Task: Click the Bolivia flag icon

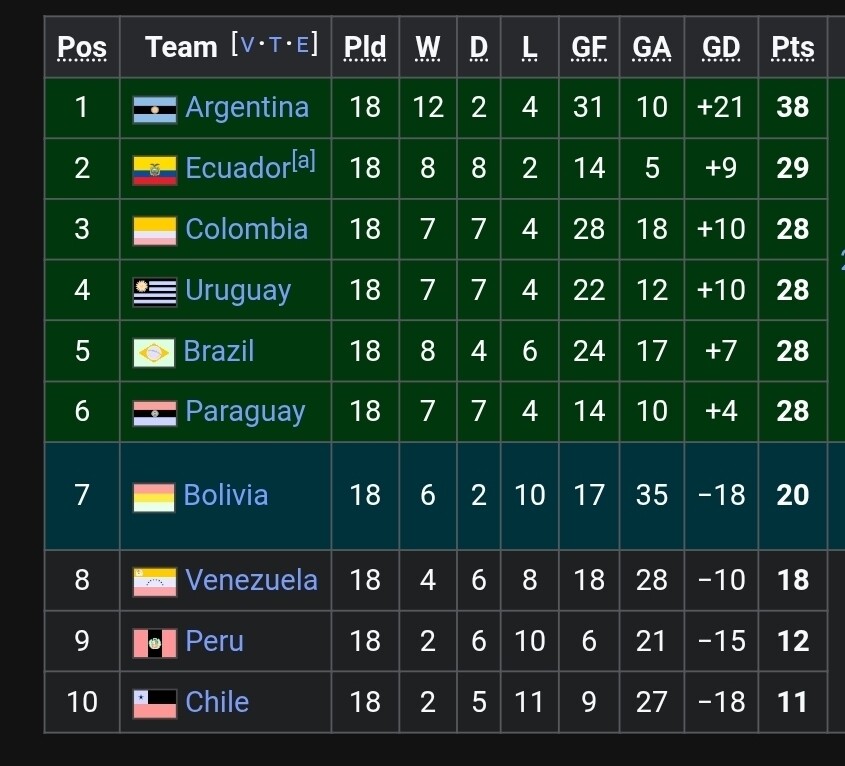Action: tap(154, 497)
